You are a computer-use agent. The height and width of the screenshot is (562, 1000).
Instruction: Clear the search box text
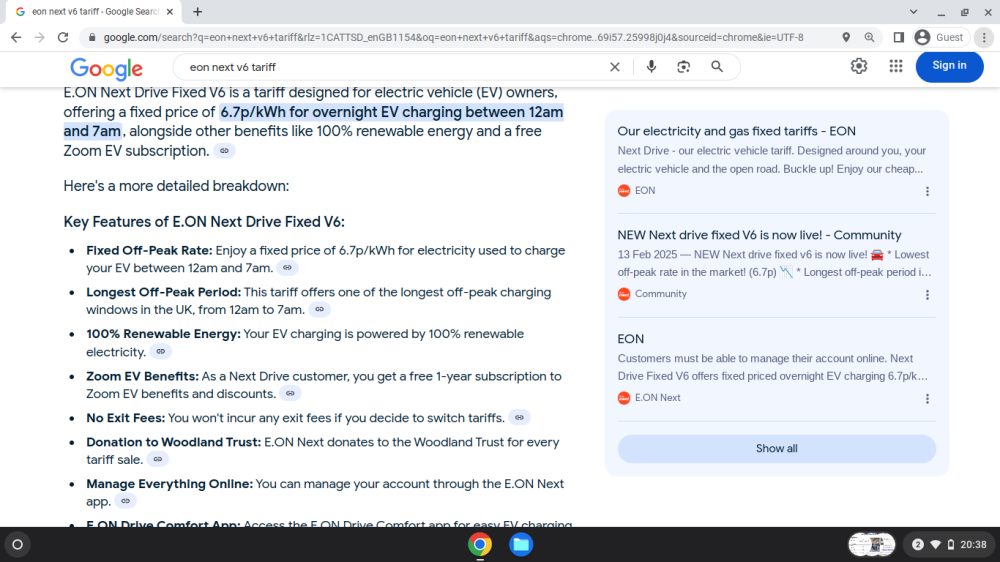click(614, 67)
